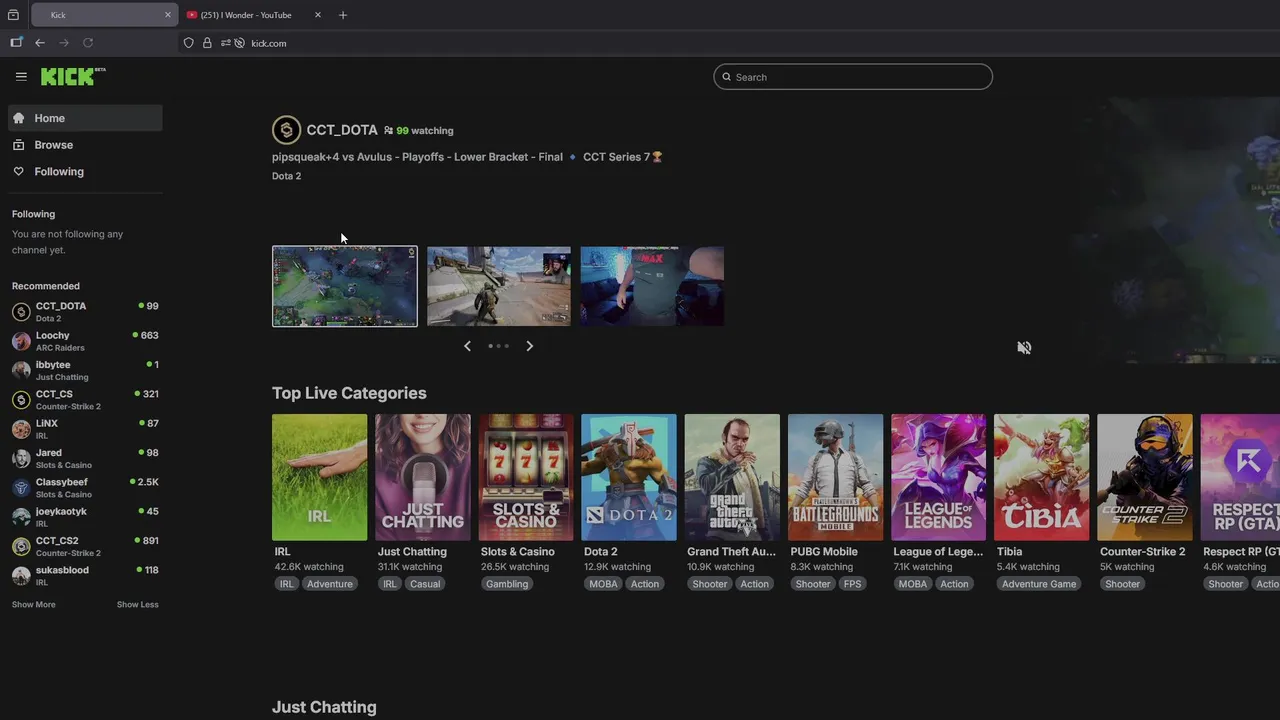Expand list with Show More

tap(34, 604)
